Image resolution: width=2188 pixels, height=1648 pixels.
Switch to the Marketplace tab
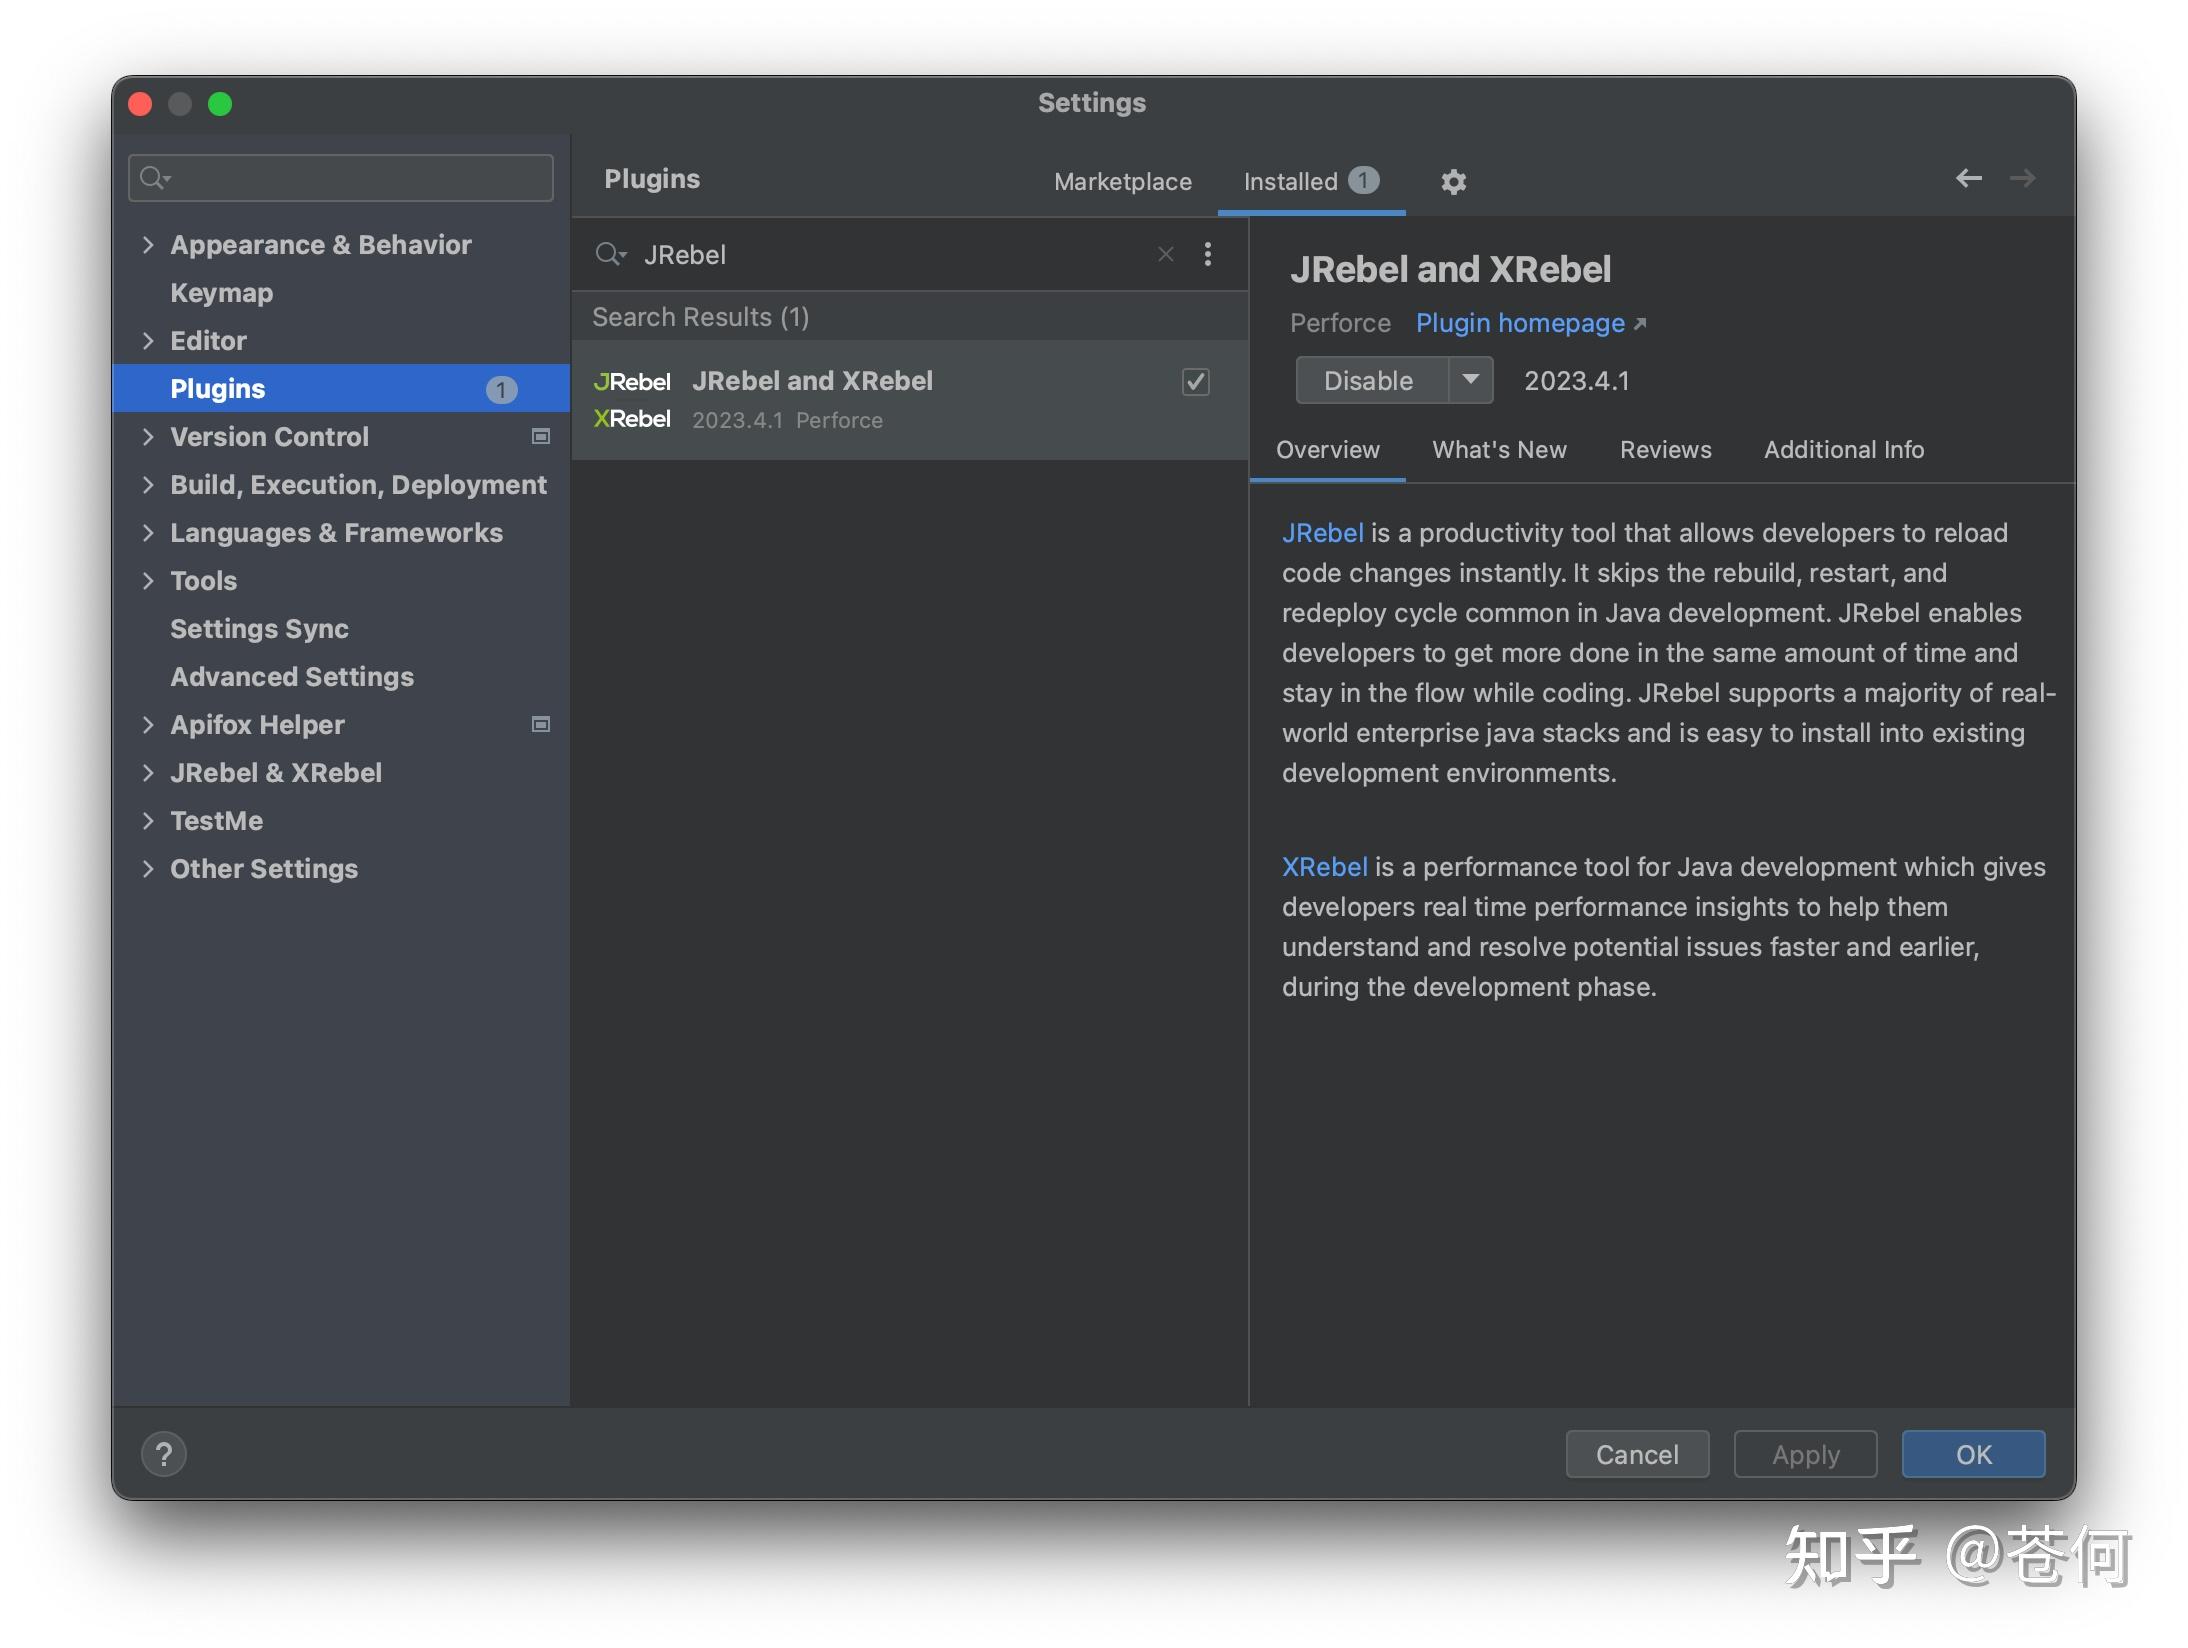(1122, 181)
